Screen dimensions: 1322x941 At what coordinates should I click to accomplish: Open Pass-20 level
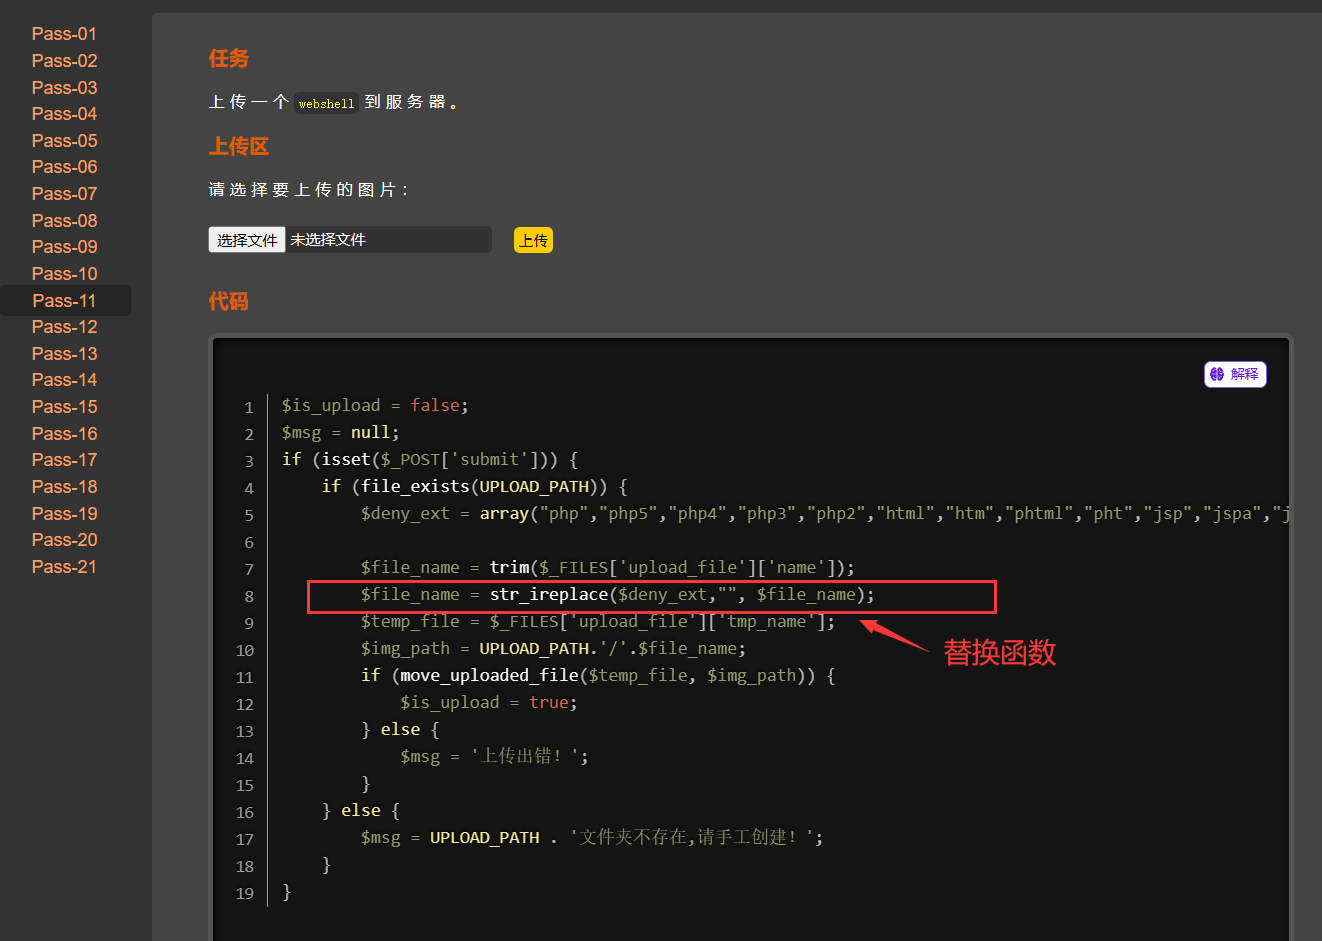coord(65,540)
